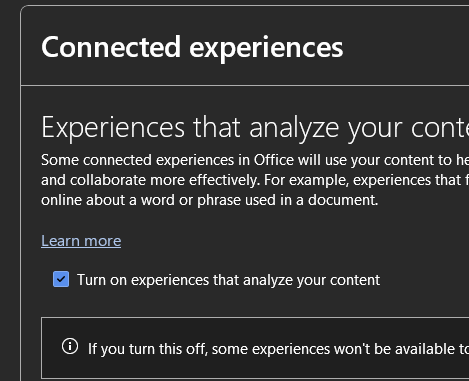
Task: Click the word 'analyze' in the large heading
Action: pyautogui.click(x=294, y=129)
